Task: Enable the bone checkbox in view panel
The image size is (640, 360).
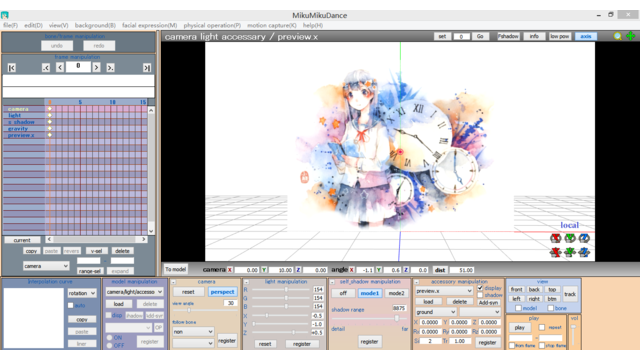Action: pyautogui.click(x=551, y=308)
